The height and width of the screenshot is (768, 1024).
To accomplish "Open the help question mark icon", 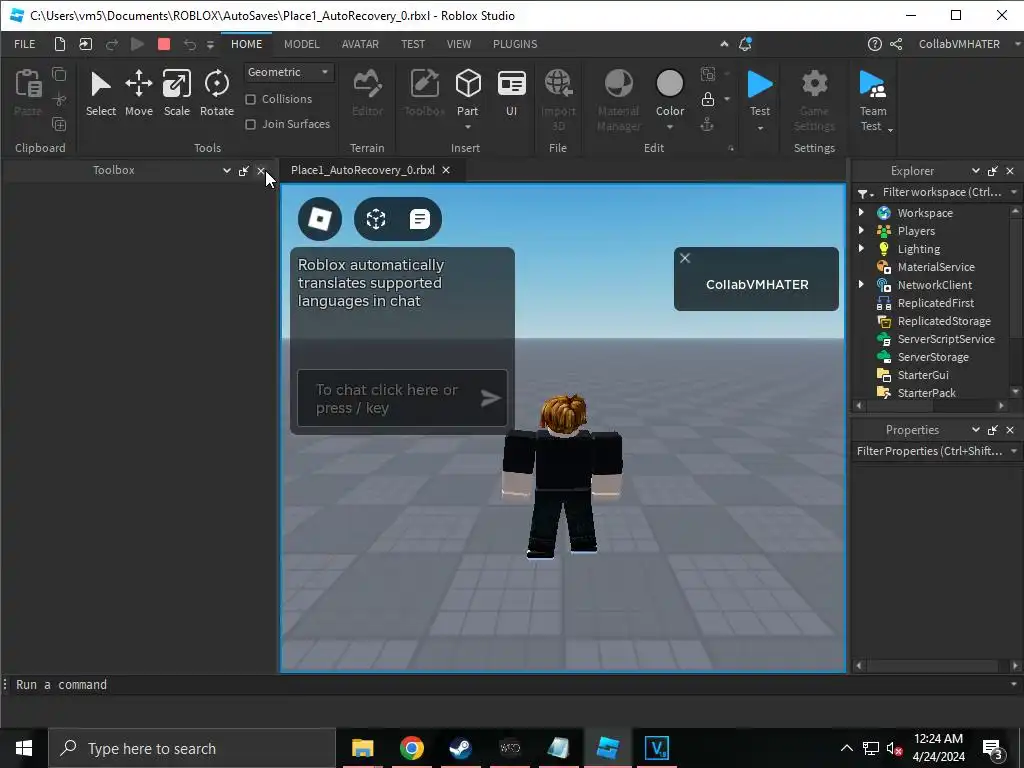I will coord(874,44).
